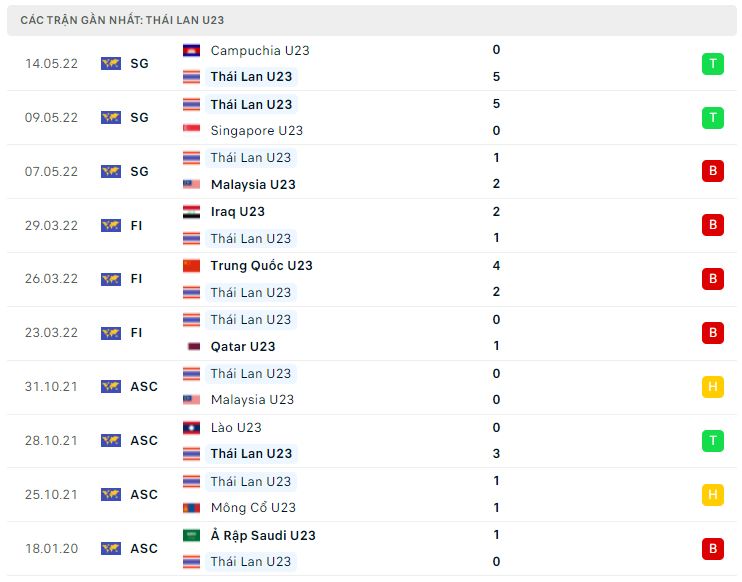Click the yellow H badge for 31.10.21 draw
The height and width of the screenshot is (582, 742).
tap(713, 387)
